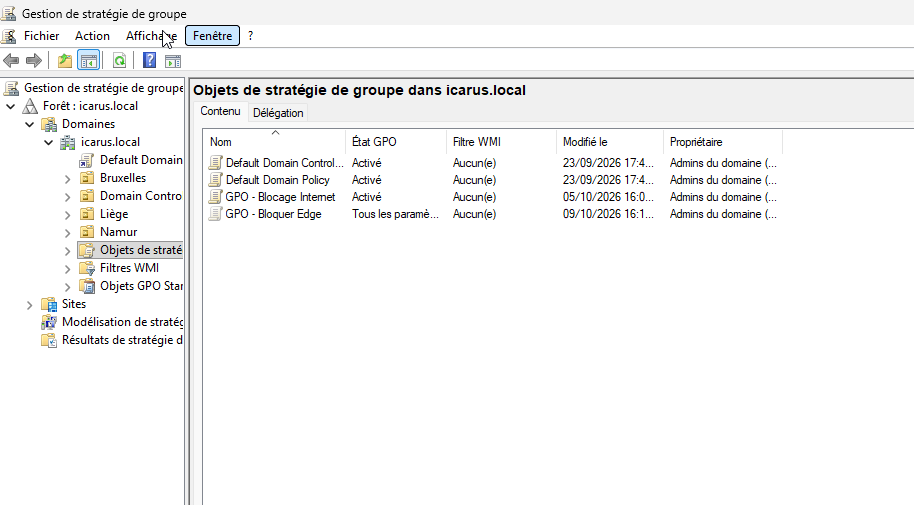Click the 09/10/2026 modified date cell
Viewport: 914px width, 505px height.
[608, 214]
